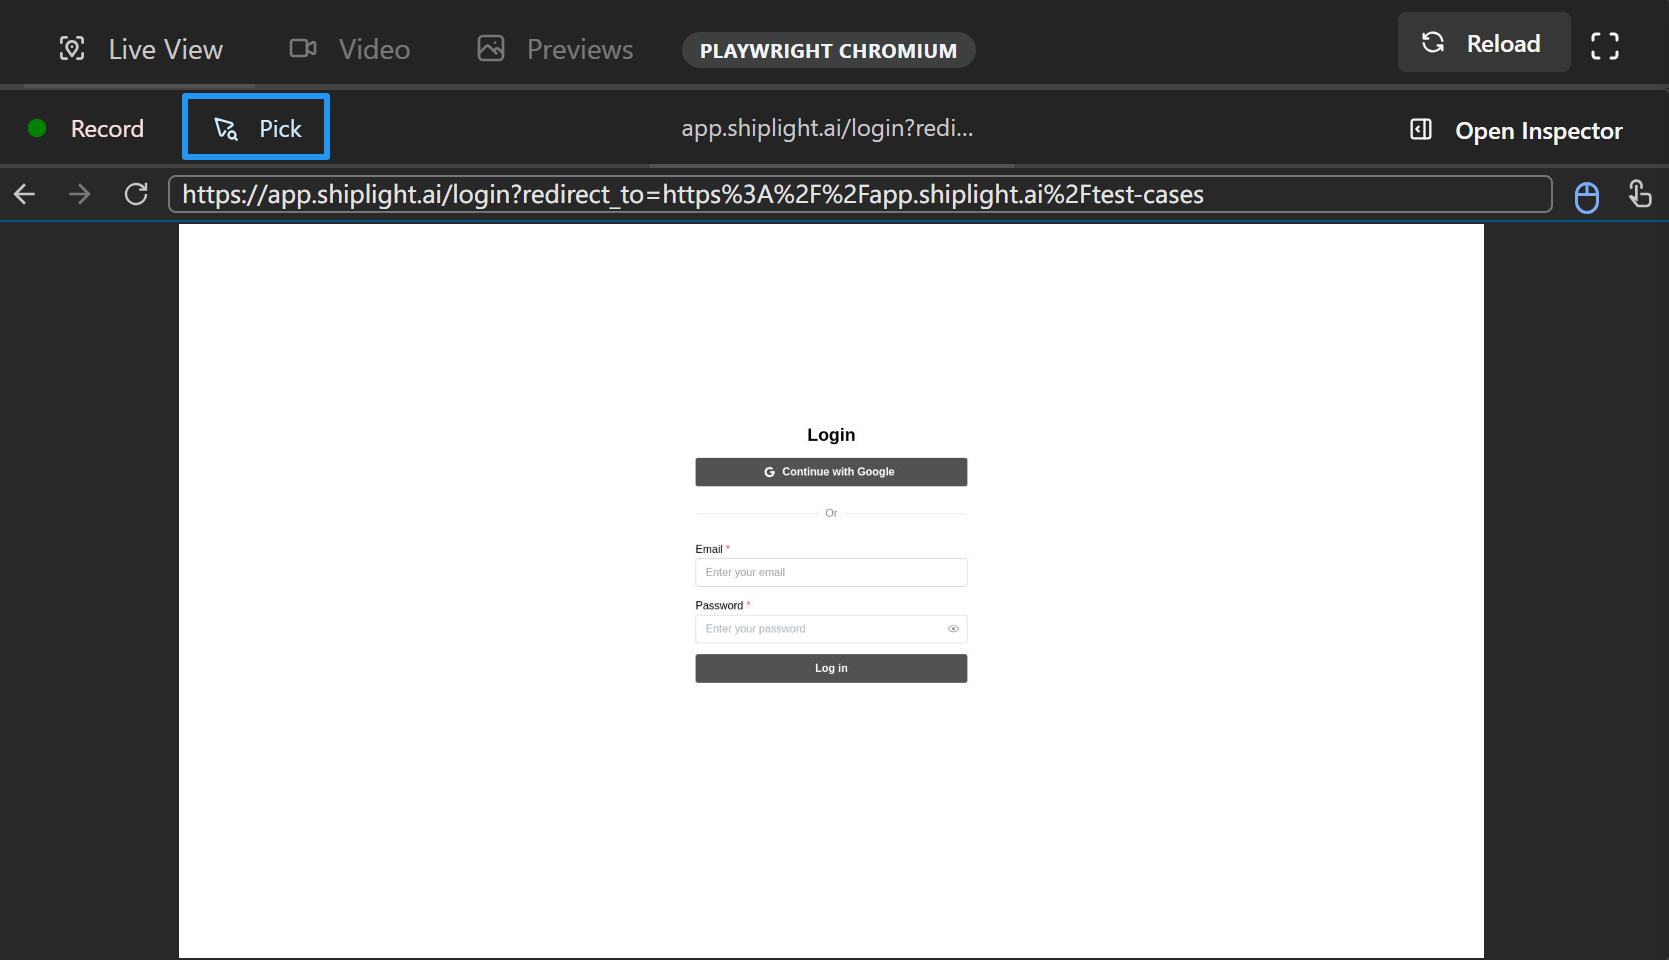1669x960 pixels.
Task: Start recording via the Record indicator
Action: tap(86, 128)
